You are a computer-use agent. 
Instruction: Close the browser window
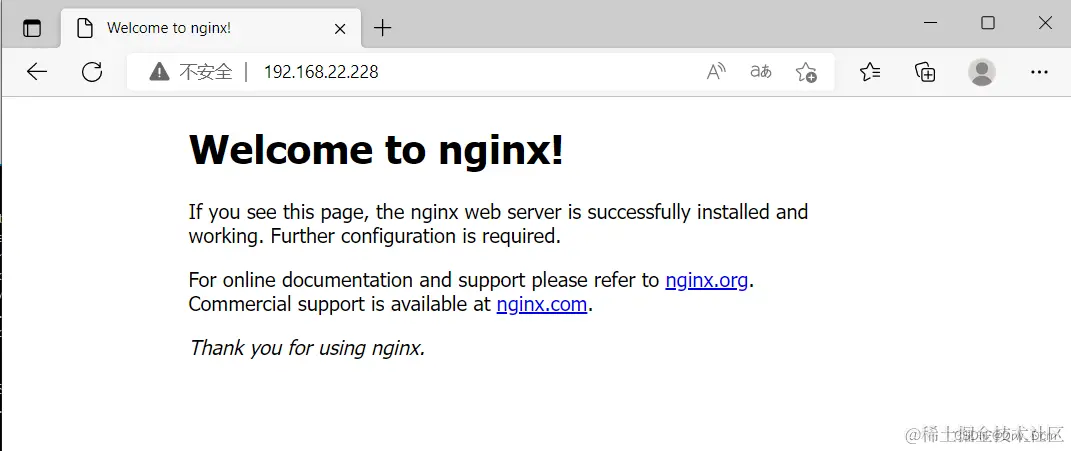[x=1045, y=23]
